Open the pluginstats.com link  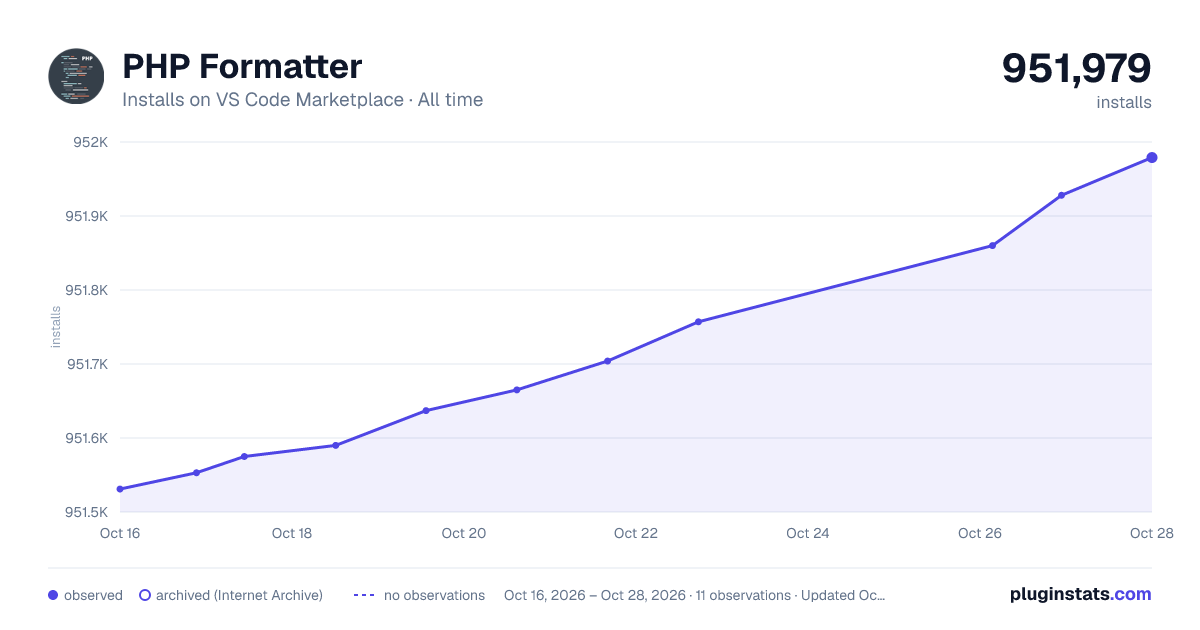(x=1080, y=594)
